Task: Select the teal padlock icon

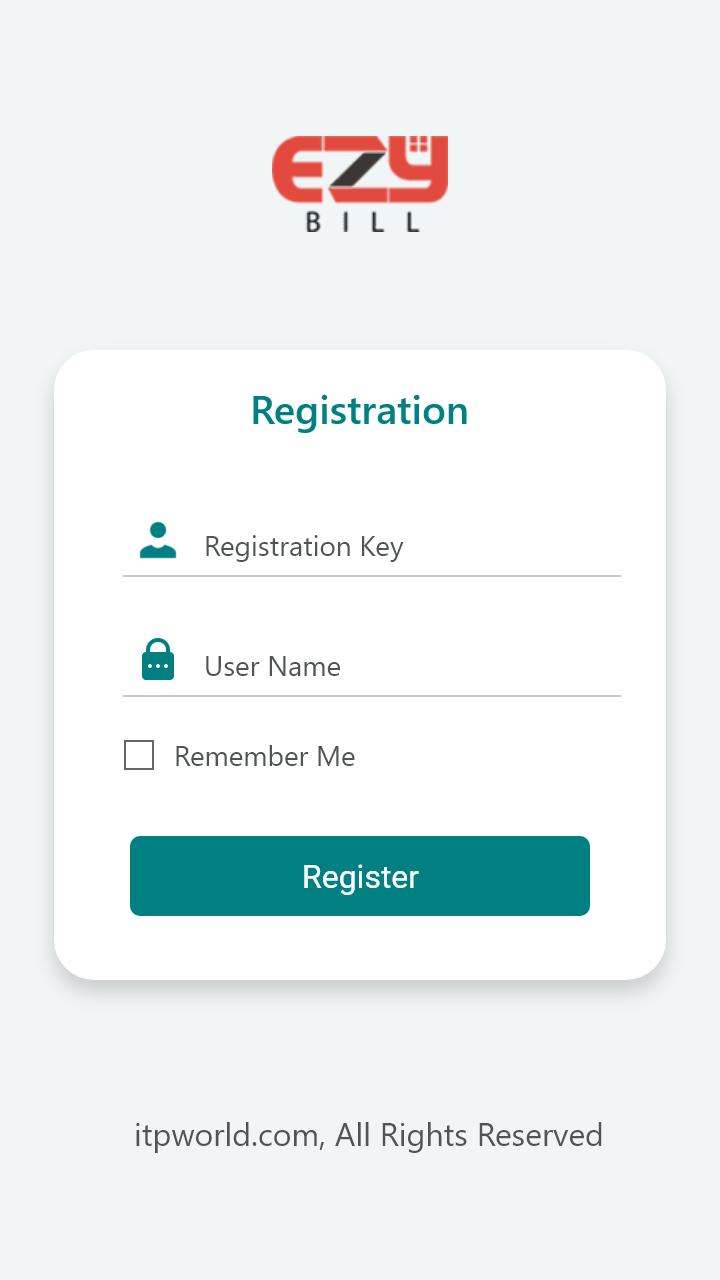Action: (158, 660)
